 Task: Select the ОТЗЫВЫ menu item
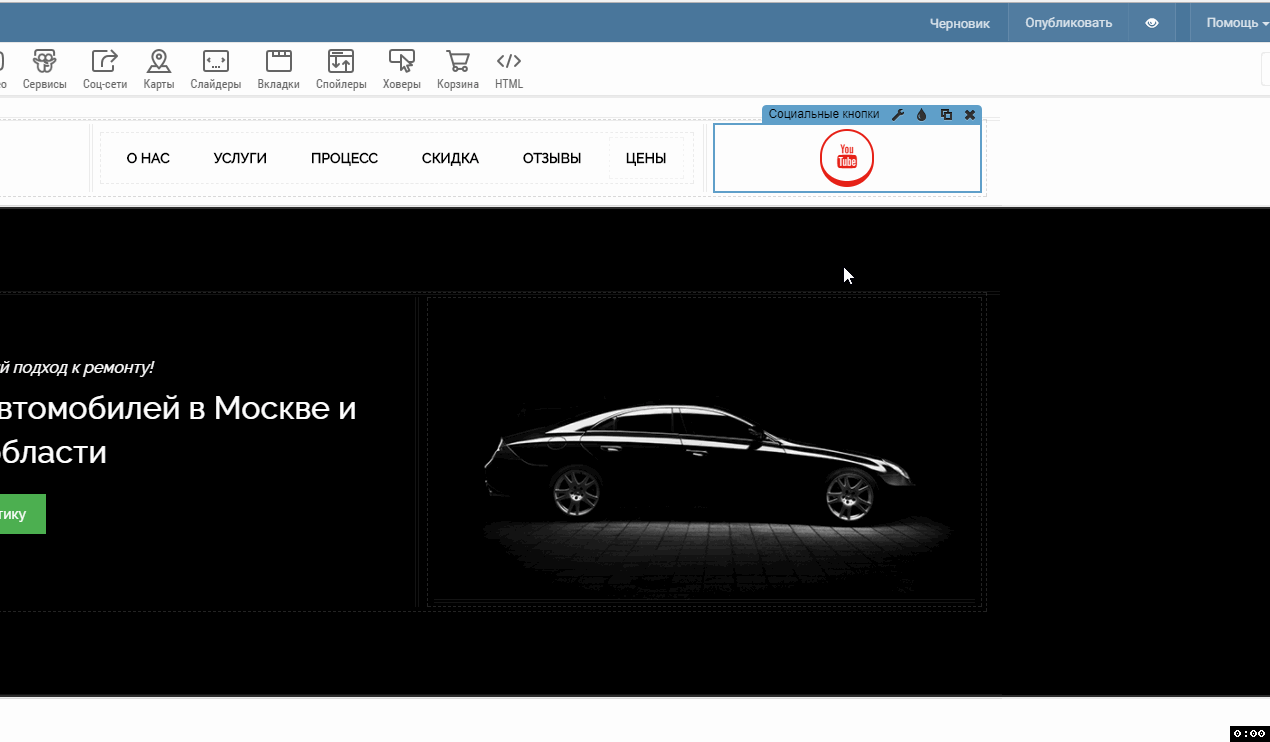tap(552, 158)
